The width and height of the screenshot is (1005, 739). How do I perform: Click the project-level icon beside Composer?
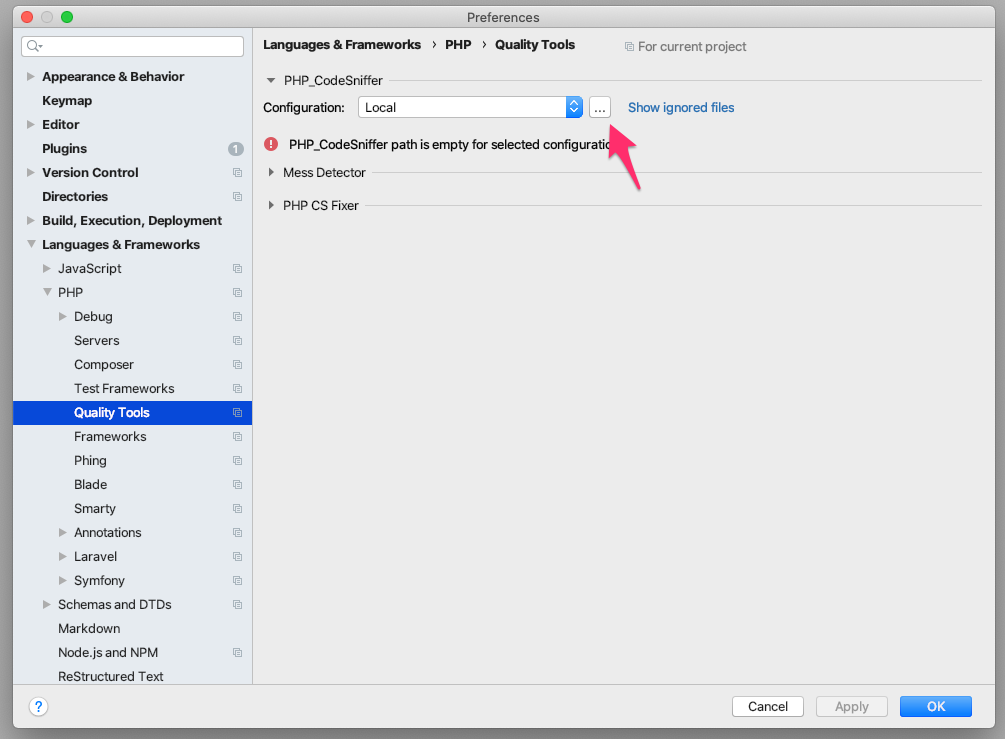click(x=238, y=365)
